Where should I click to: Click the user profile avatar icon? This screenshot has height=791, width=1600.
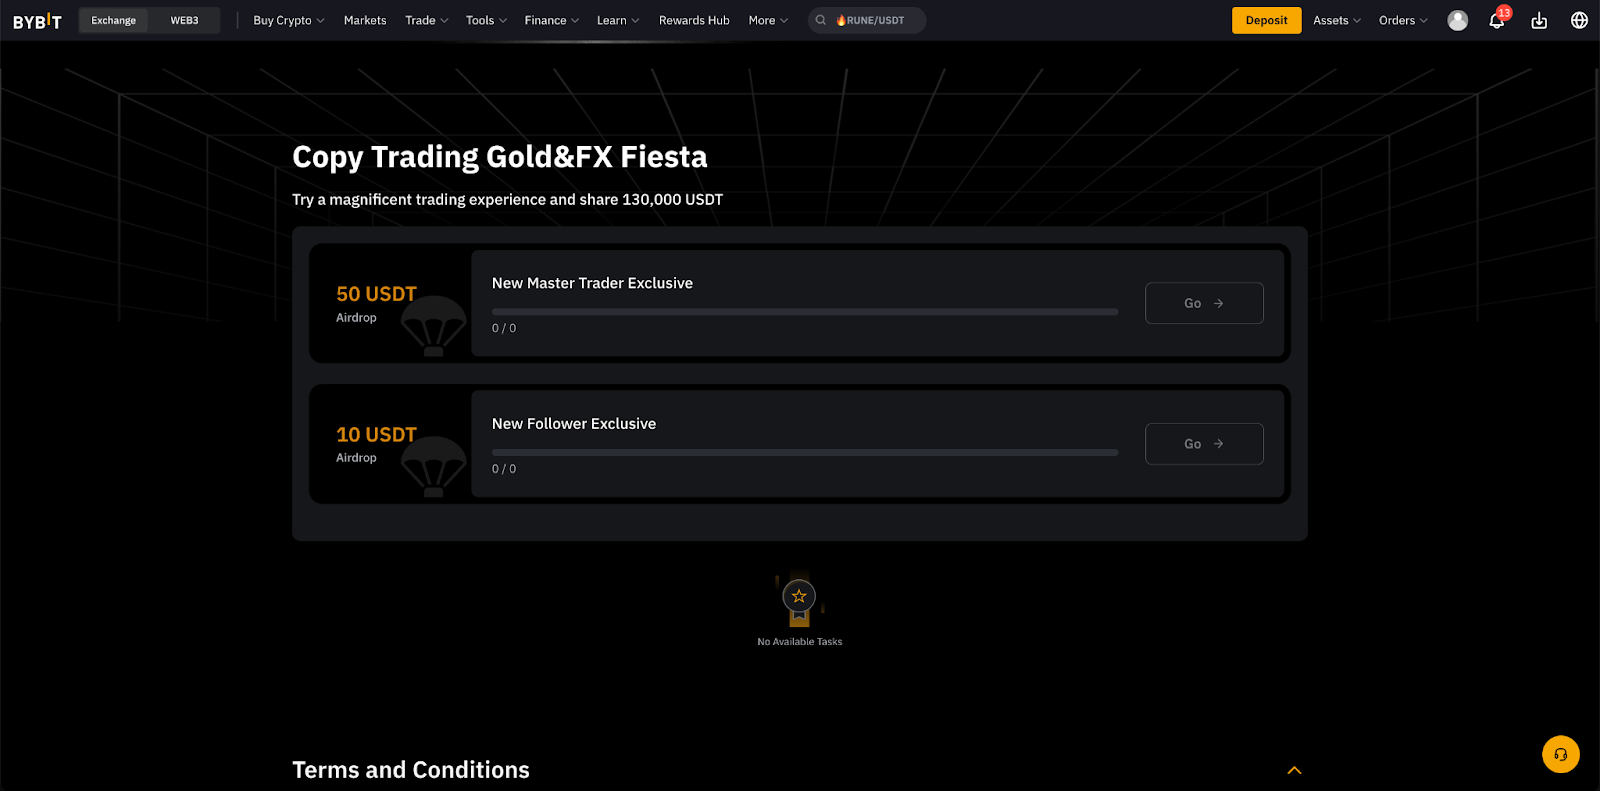(x=1458, y=20)
